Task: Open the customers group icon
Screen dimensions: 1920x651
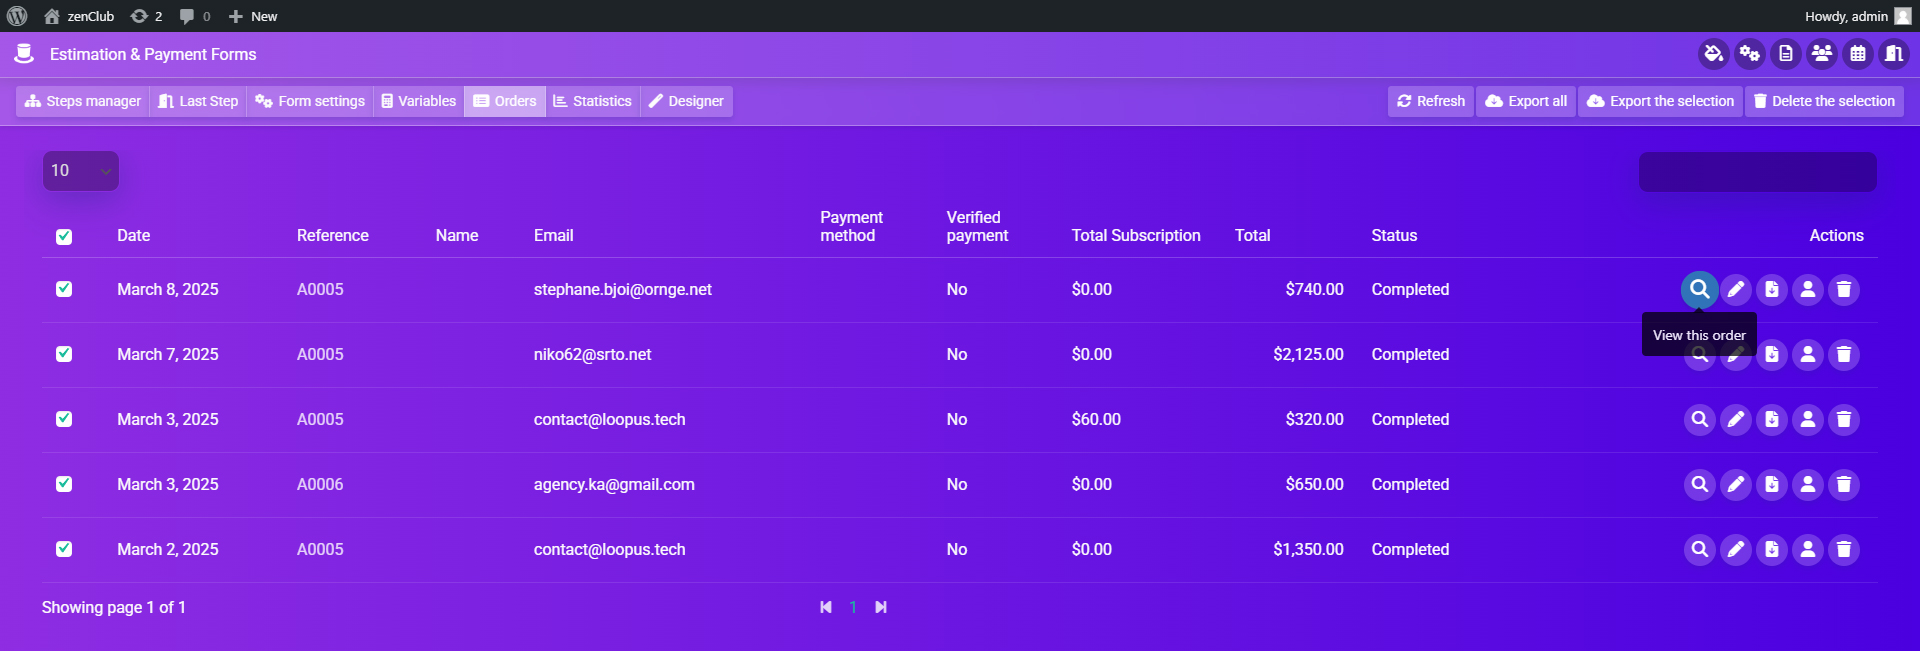Action: pos(1822,54)
